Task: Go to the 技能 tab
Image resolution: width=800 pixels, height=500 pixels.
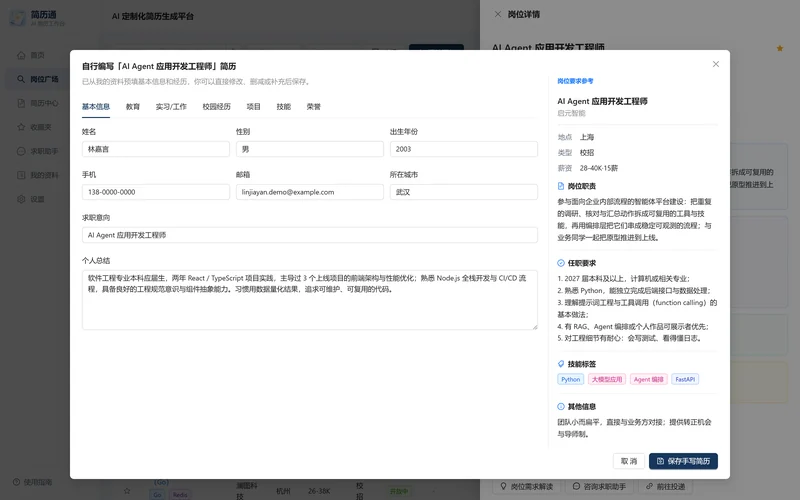Action: (284, 107)
